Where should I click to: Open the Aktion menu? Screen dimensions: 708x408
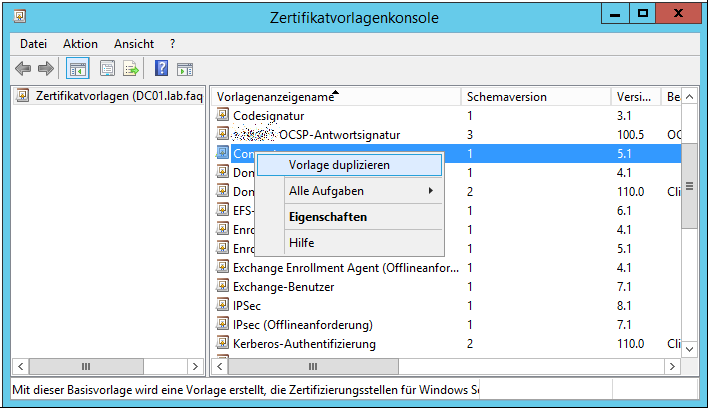[80, 44]
